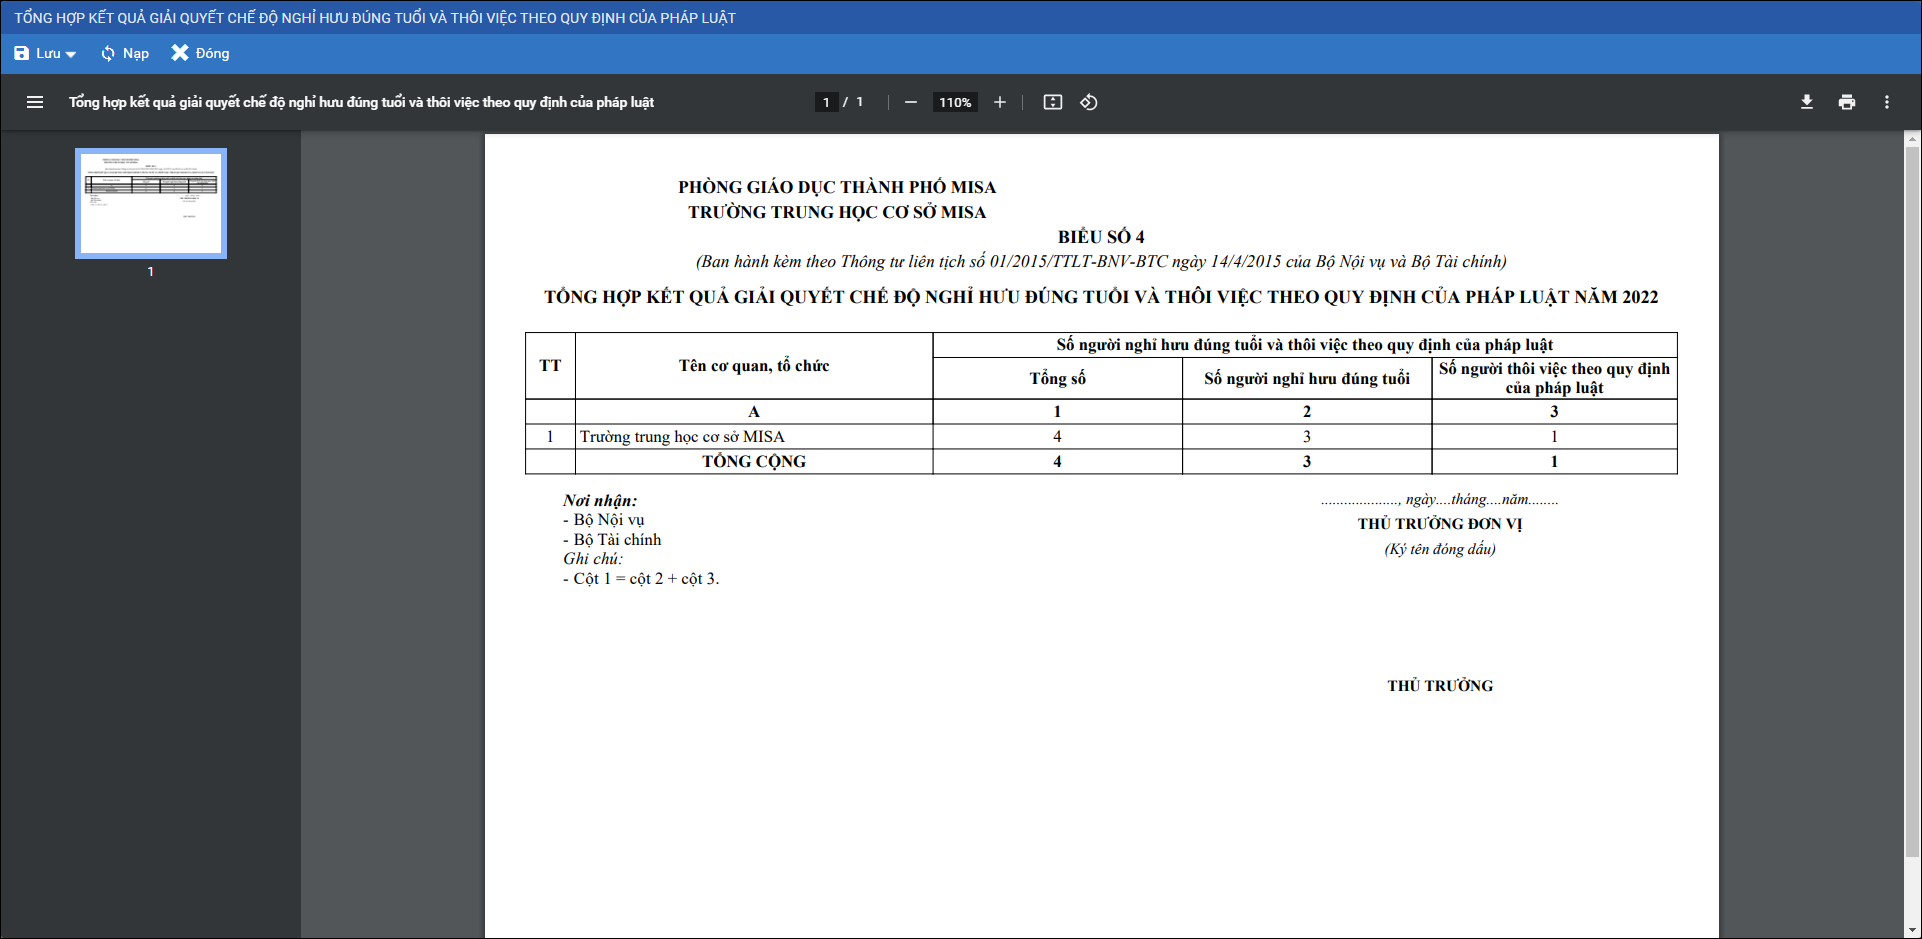Click the Nạp refresh arrows icon

pos(108,53)
